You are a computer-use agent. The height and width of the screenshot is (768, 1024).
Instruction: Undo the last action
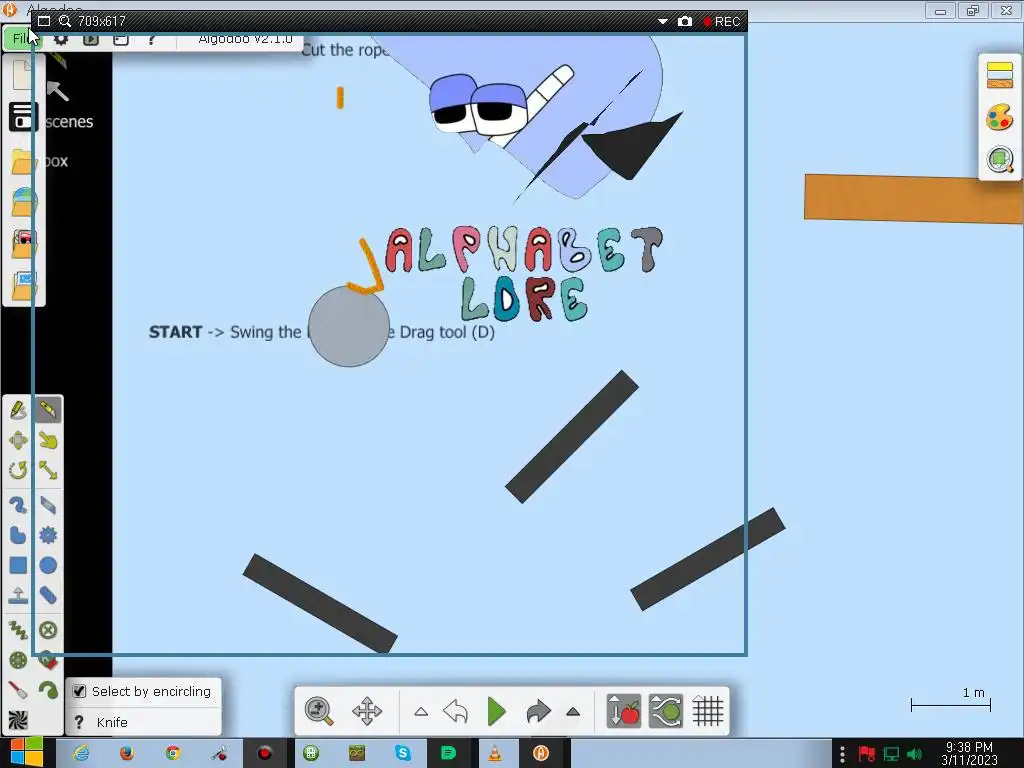pos(455,711)
